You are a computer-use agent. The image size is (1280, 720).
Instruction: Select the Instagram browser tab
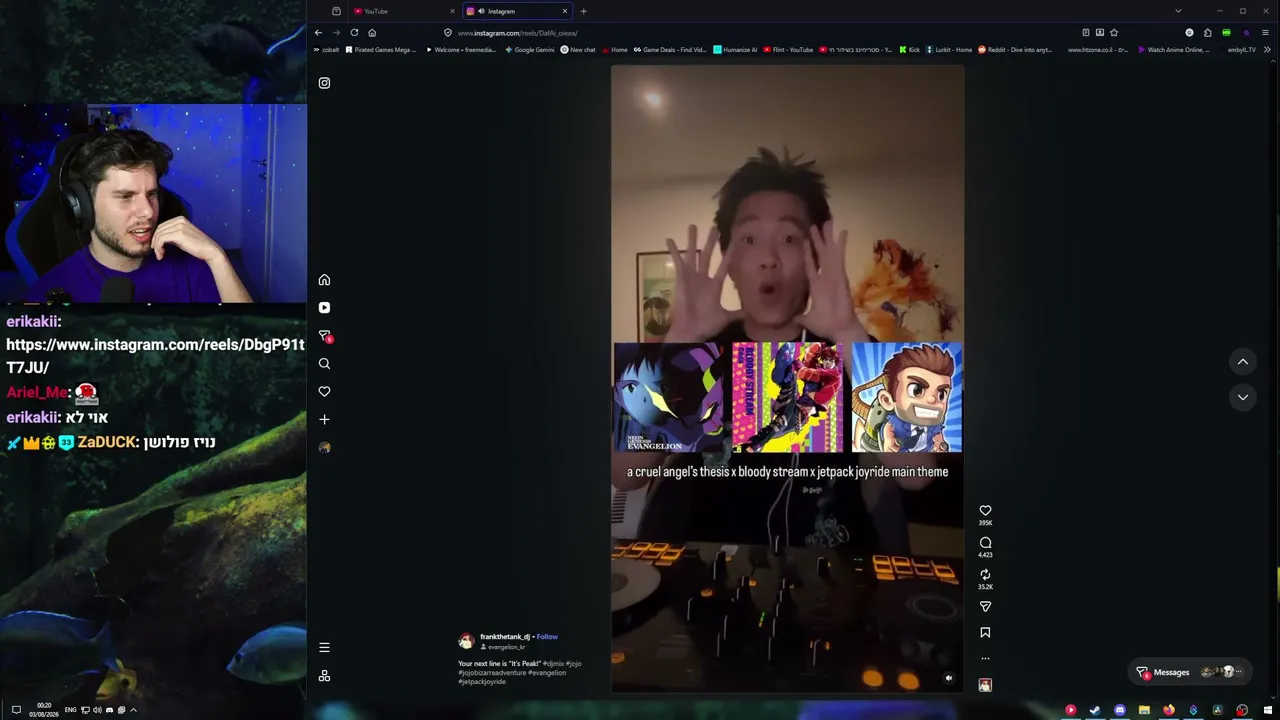tap(516, 11)
